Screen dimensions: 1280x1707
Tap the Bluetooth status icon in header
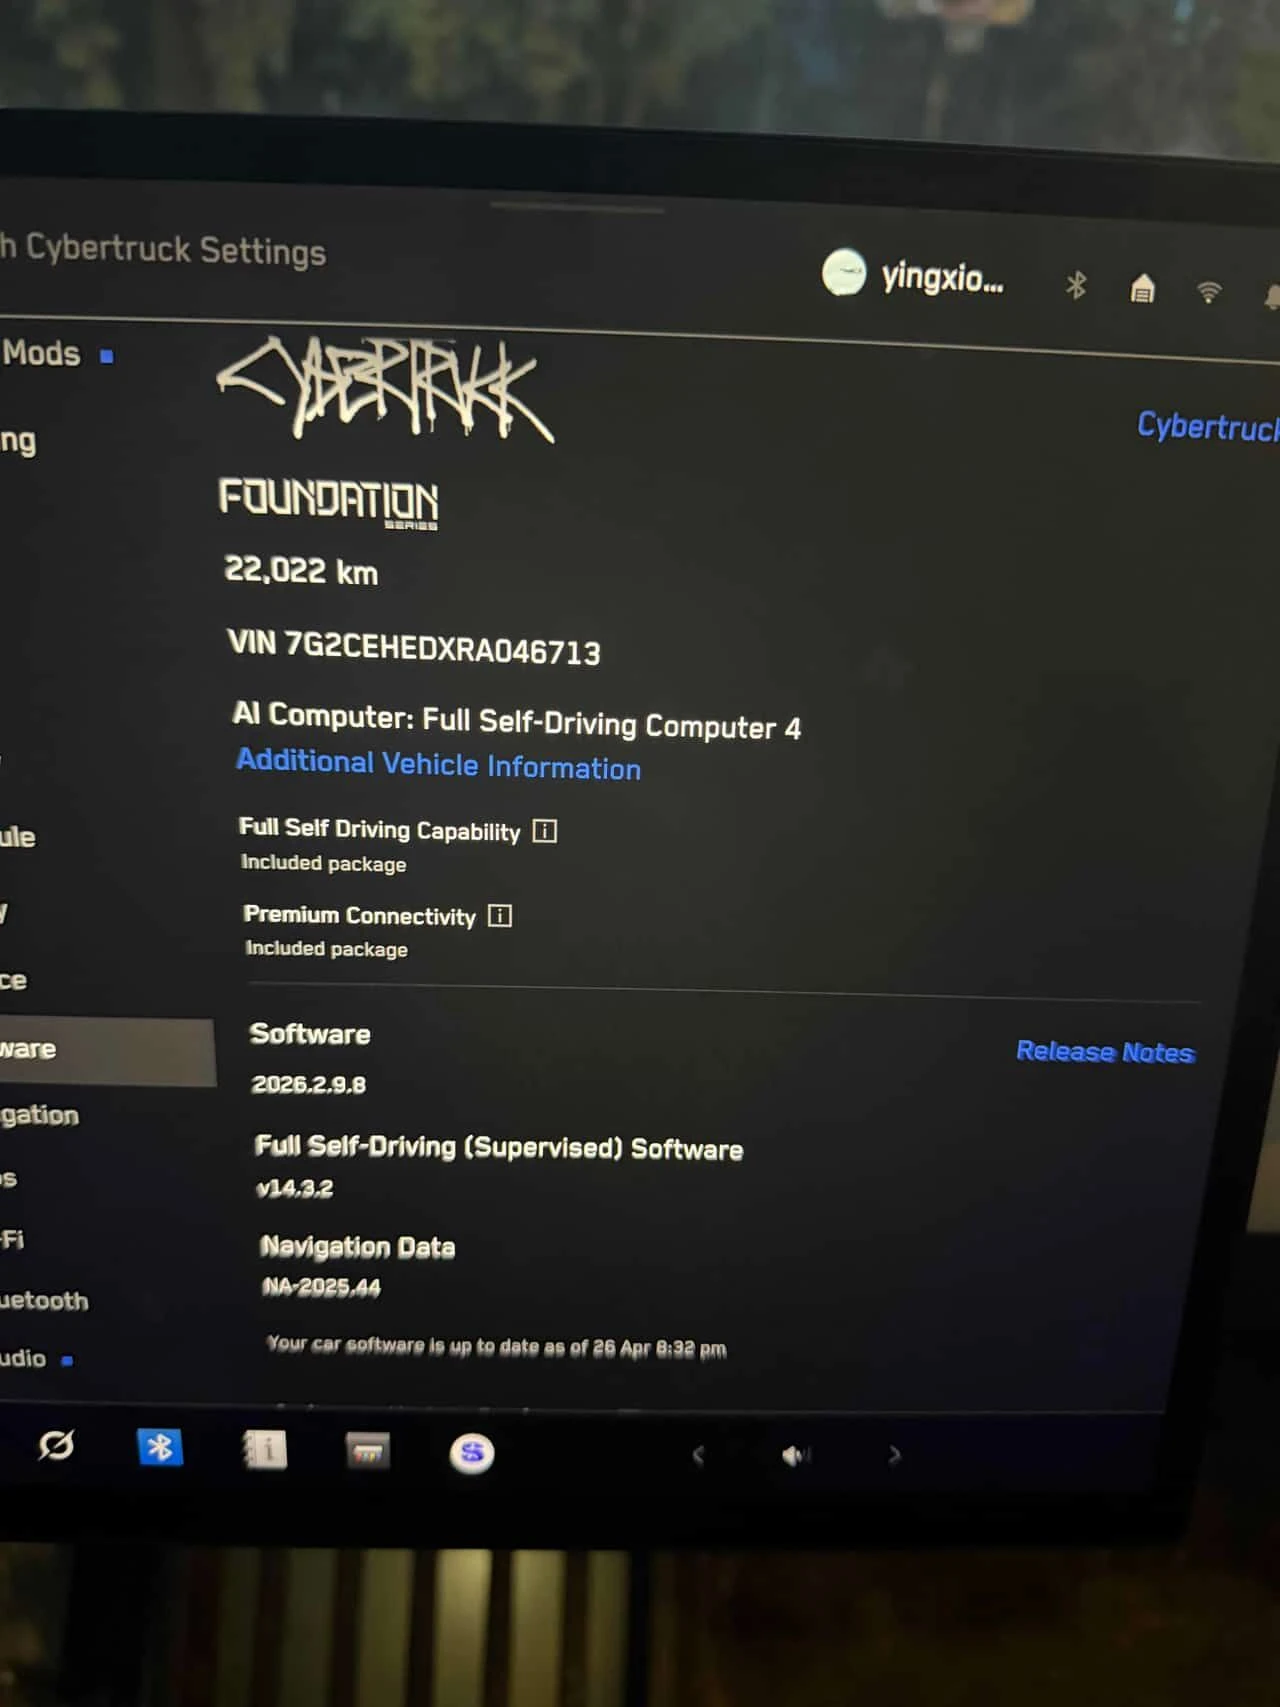pos(1076,286)
